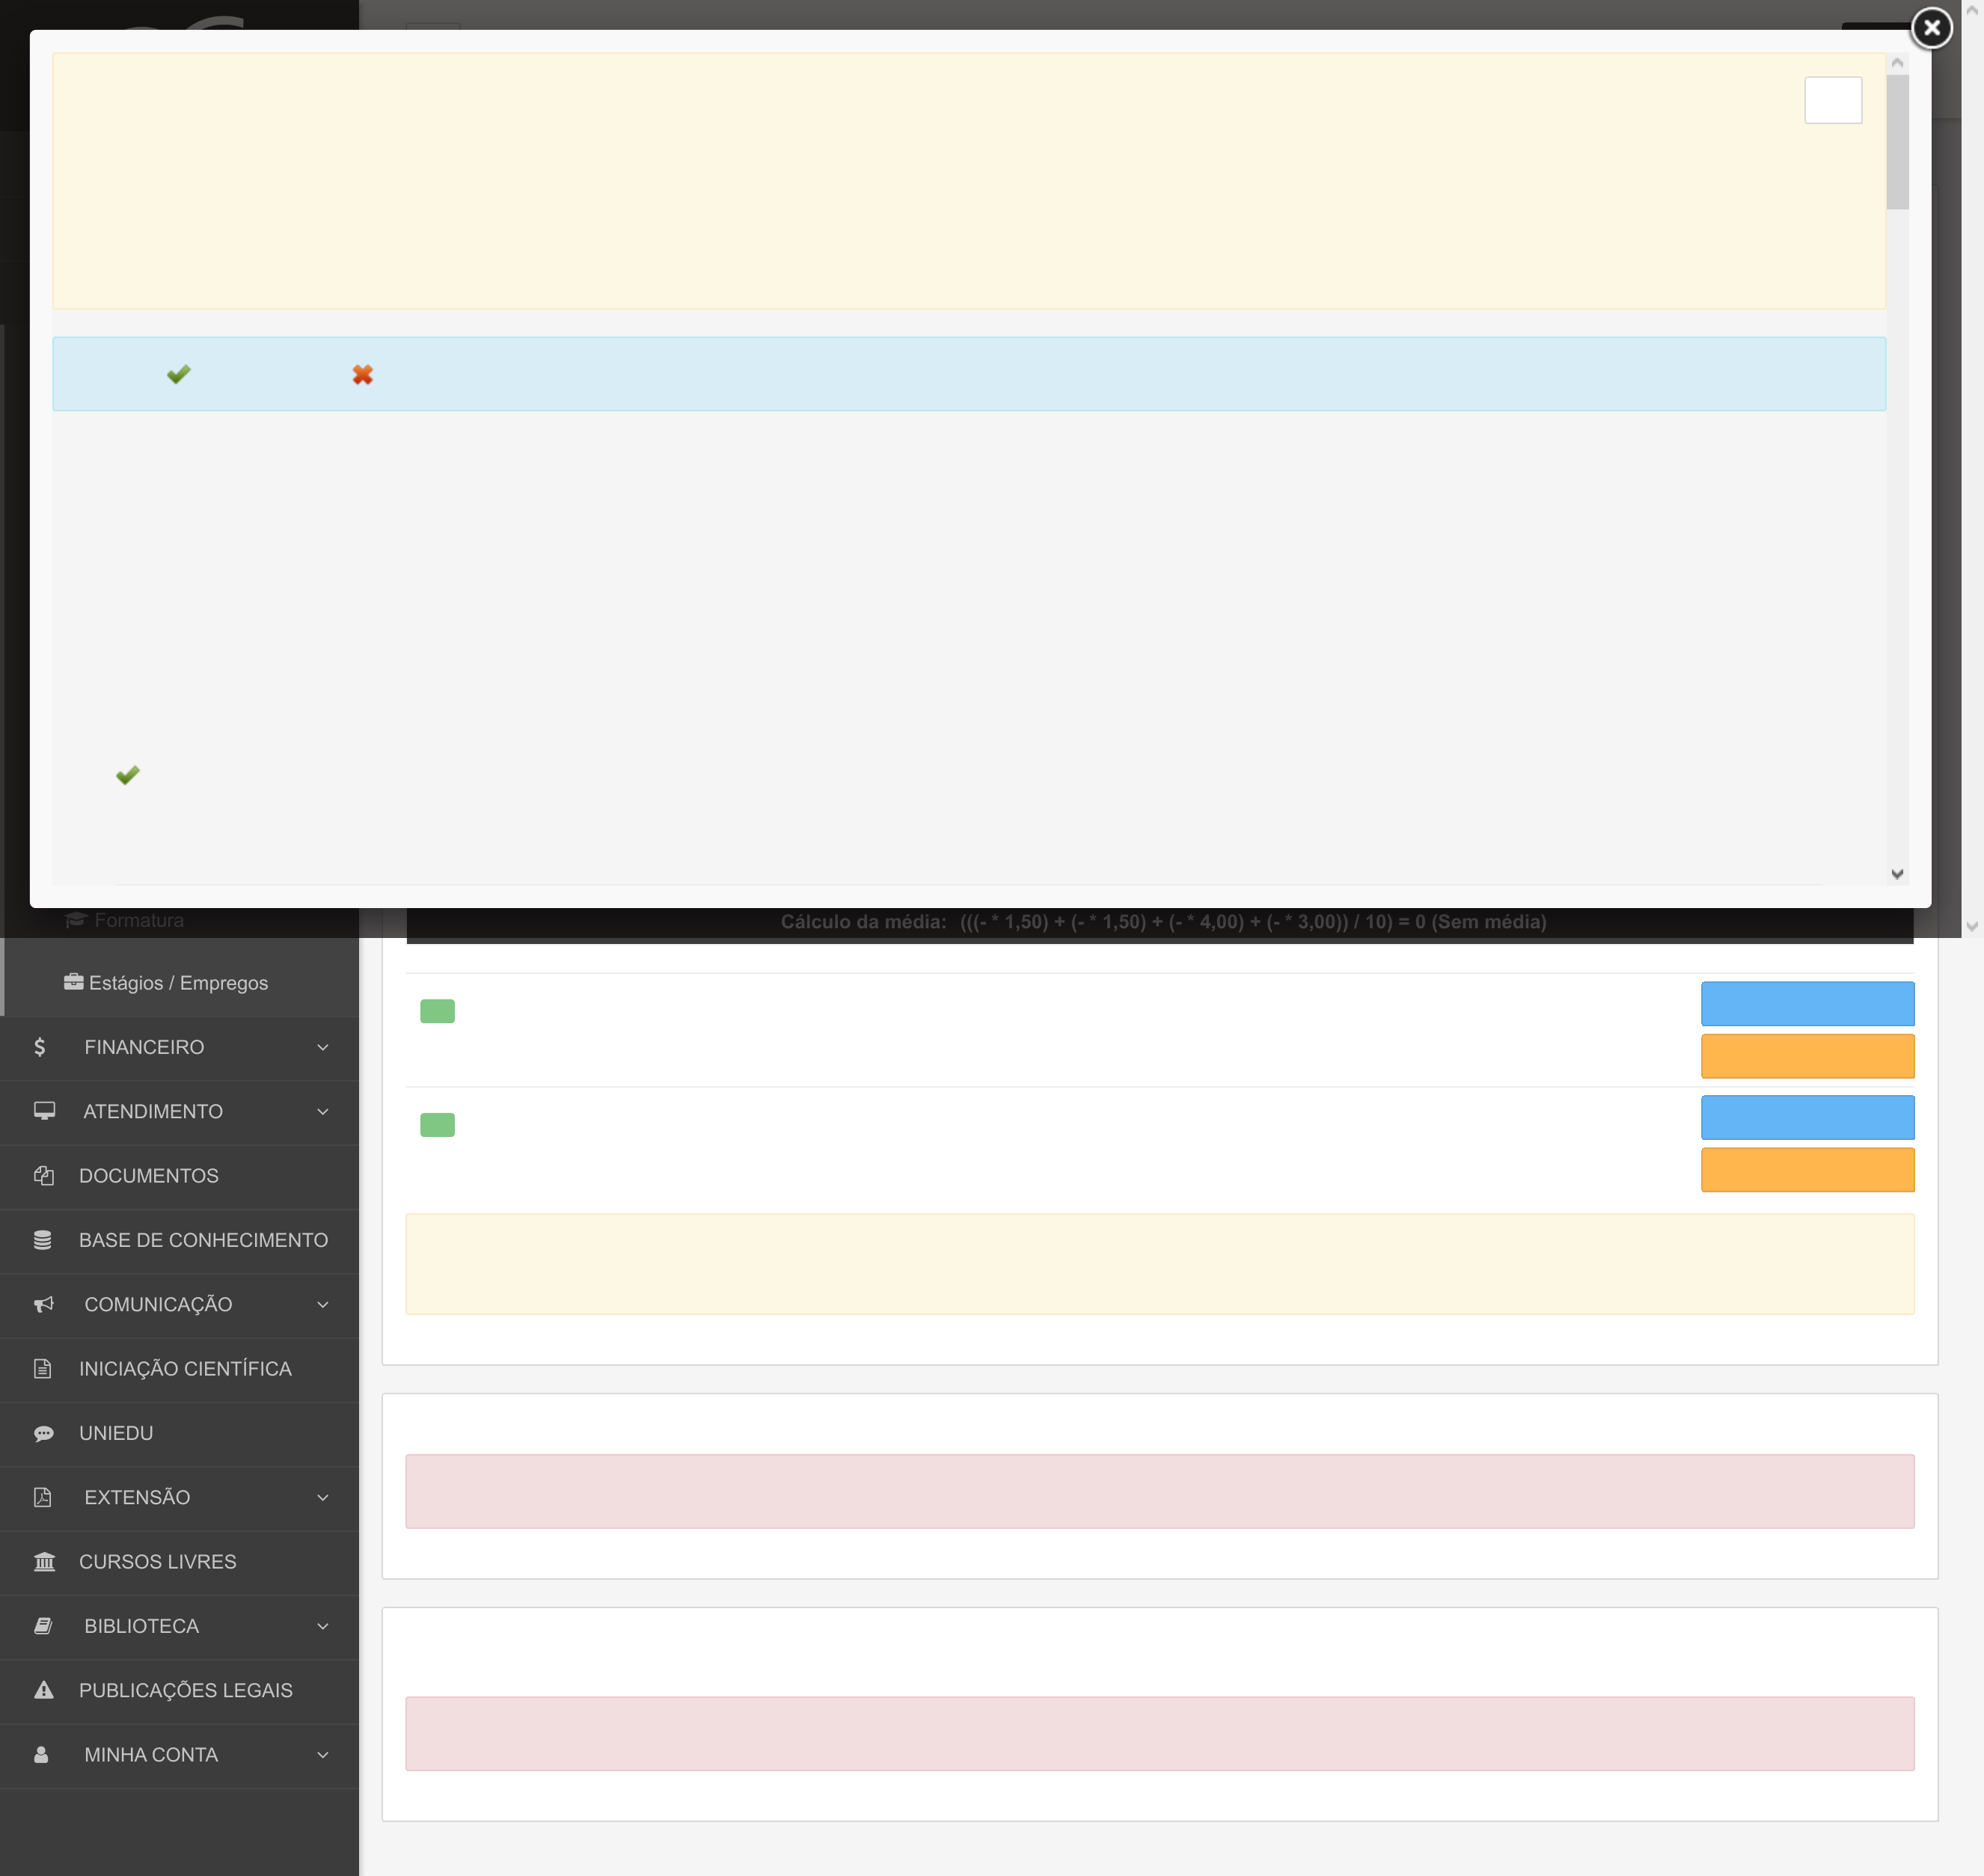This screenshot has height=1876, width=1984.
Task: Click the briefcase icon for Estágios / Empregos
Action: [73, 982]
